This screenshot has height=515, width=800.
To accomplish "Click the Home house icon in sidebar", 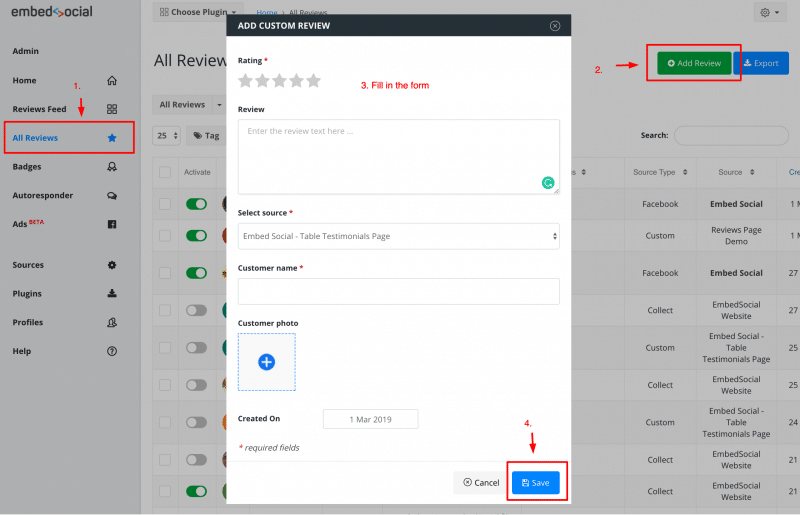I will pyautogui.click(x=112, y=81).
